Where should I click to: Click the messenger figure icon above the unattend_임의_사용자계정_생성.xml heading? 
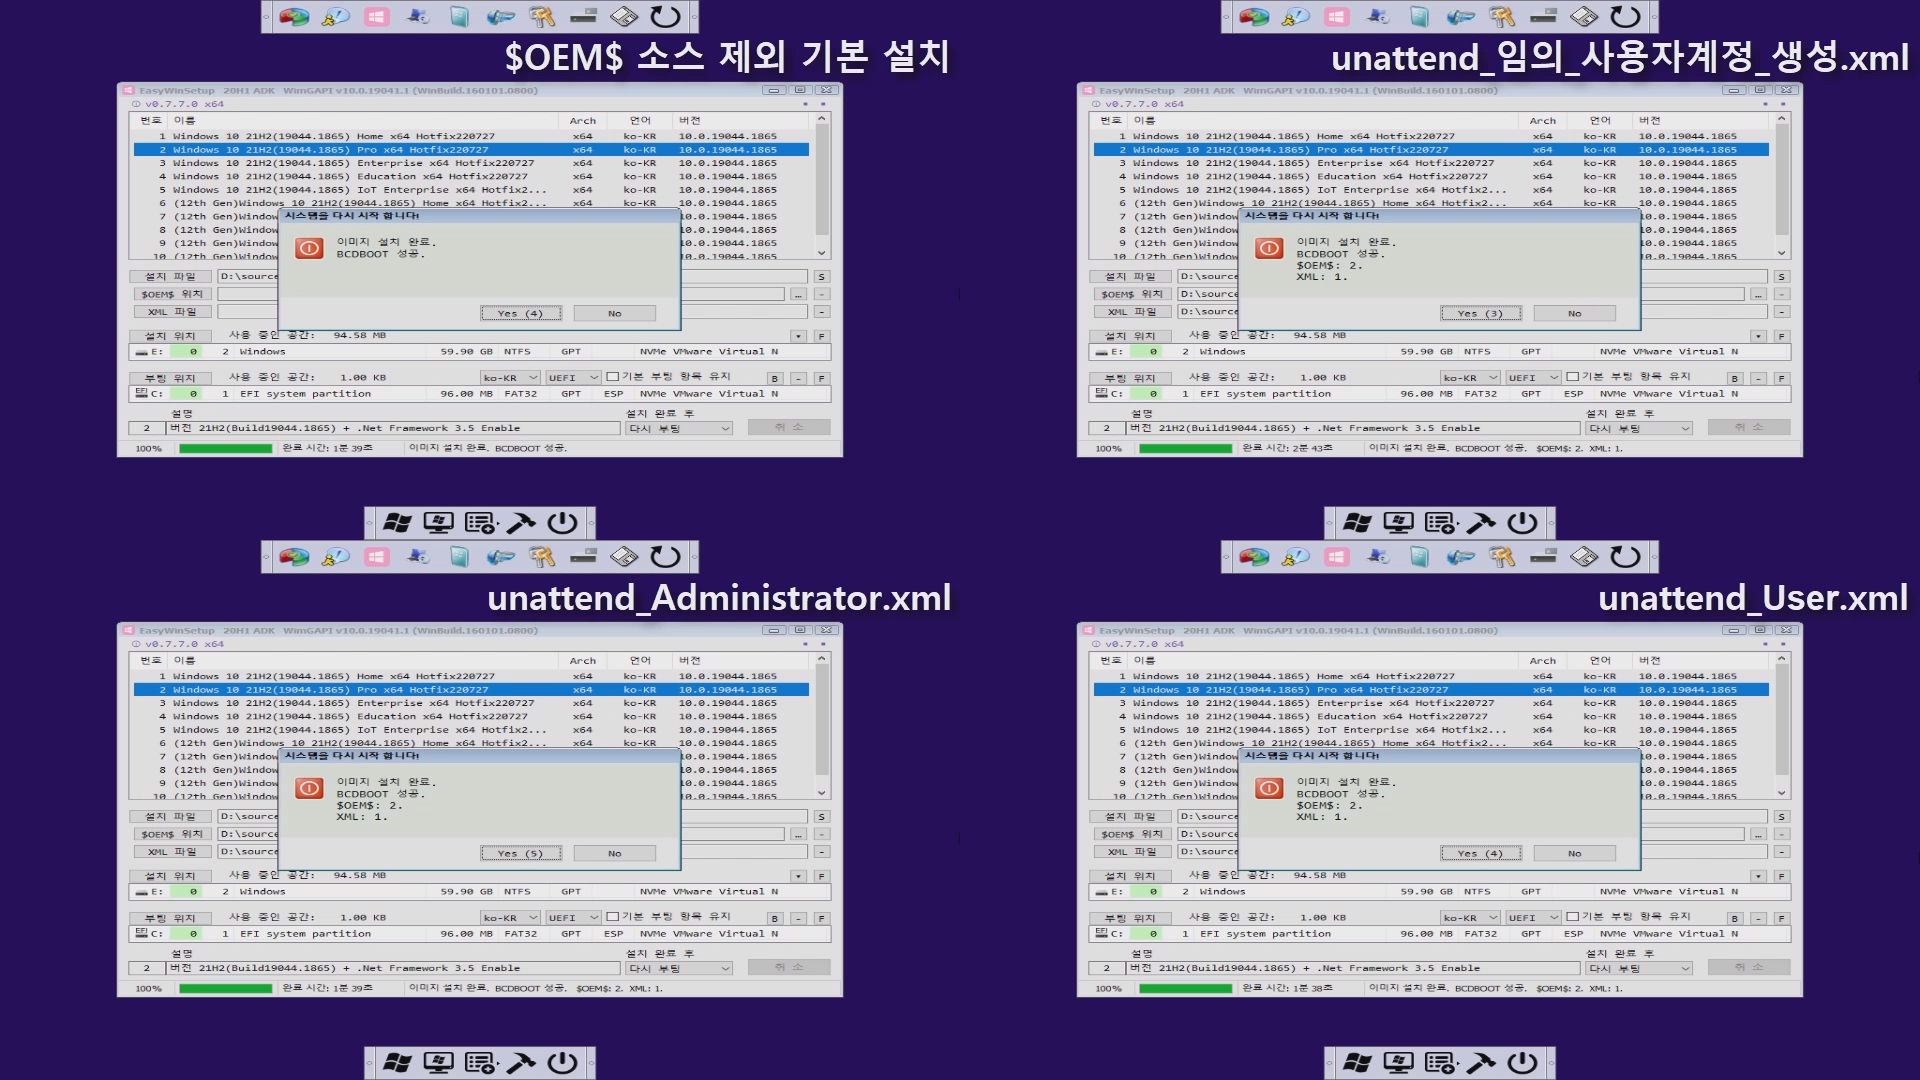pos(1295,17)
